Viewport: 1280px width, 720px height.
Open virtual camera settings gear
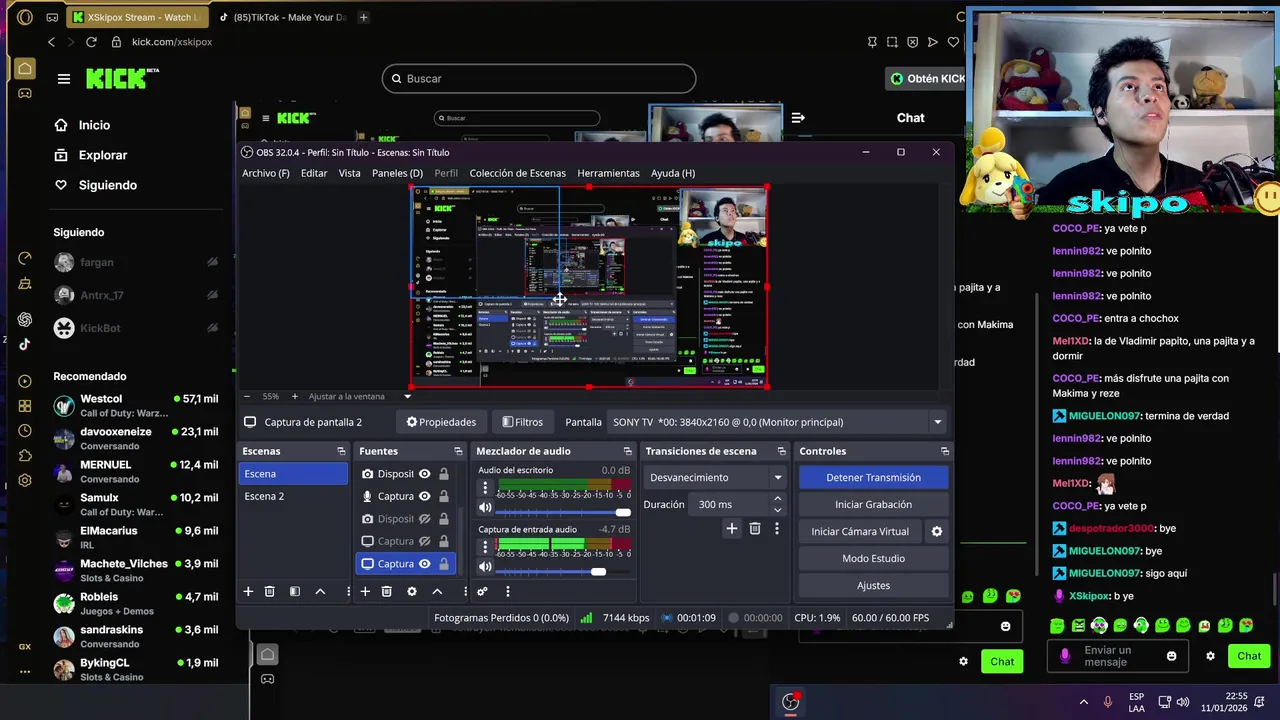tap(937, 532)
